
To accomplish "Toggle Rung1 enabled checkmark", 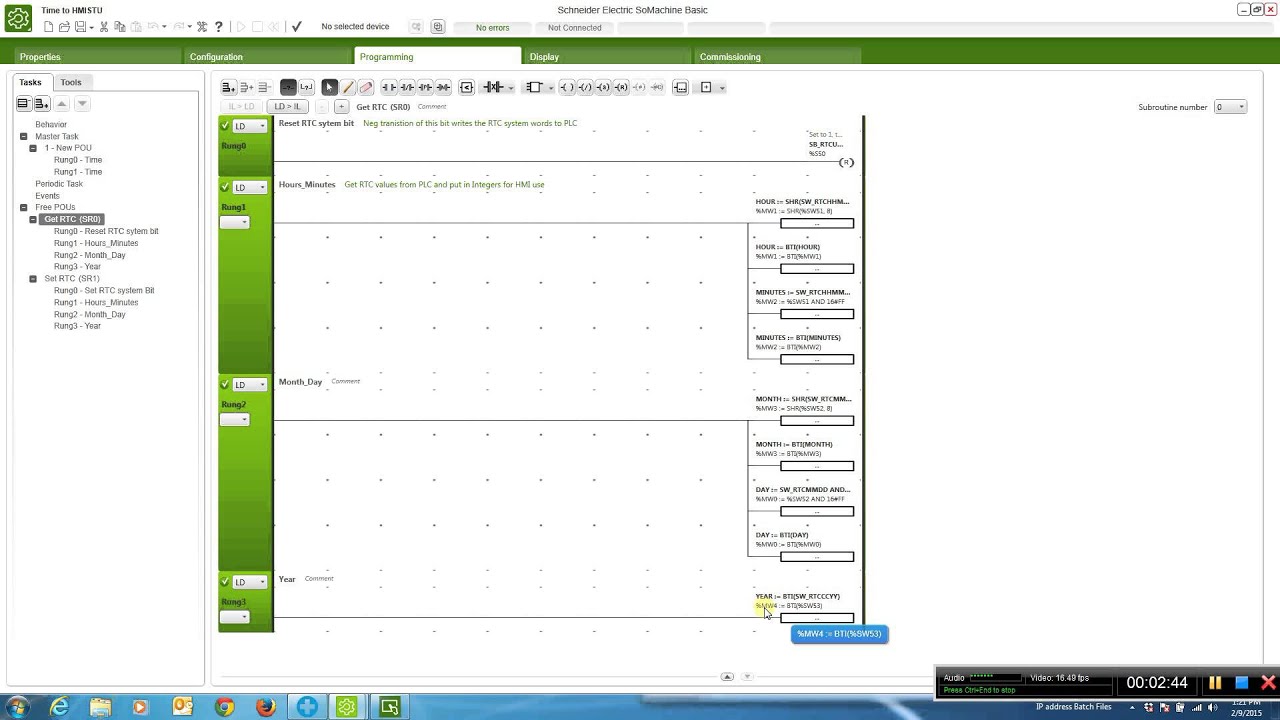I will coord(225,187).
